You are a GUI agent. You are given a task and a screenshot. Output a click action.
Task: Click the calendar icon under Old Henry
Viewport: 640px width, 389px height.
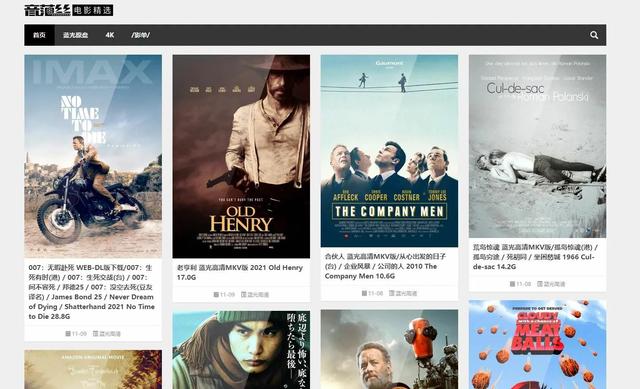pos(216,294)
